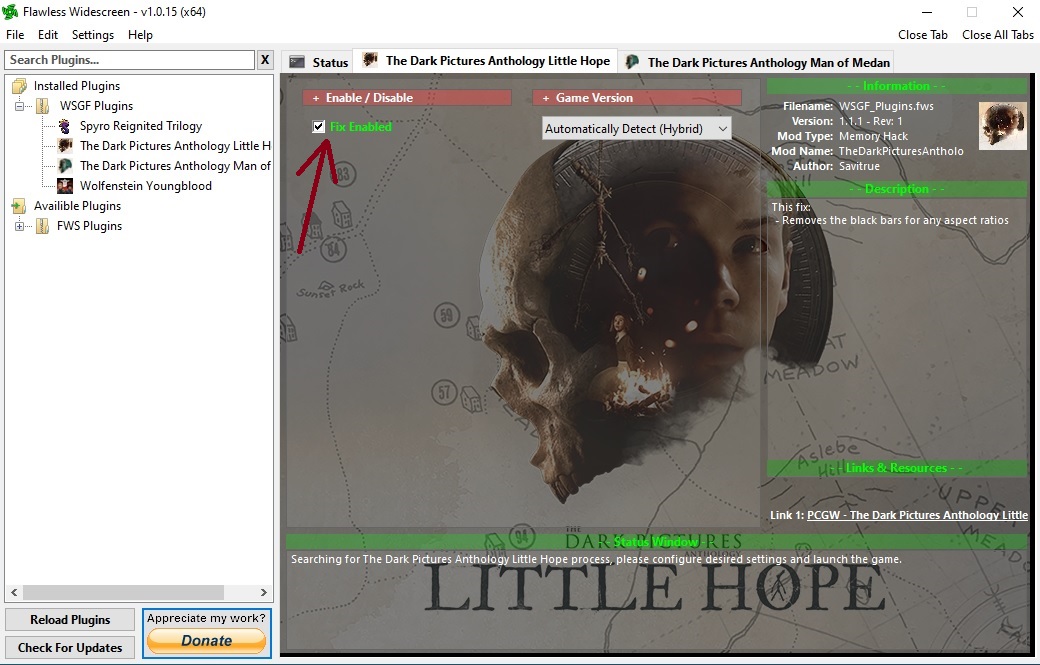Collapse the WSGF Plugins tree node
1040x665 pixels.
click(19, 106)
